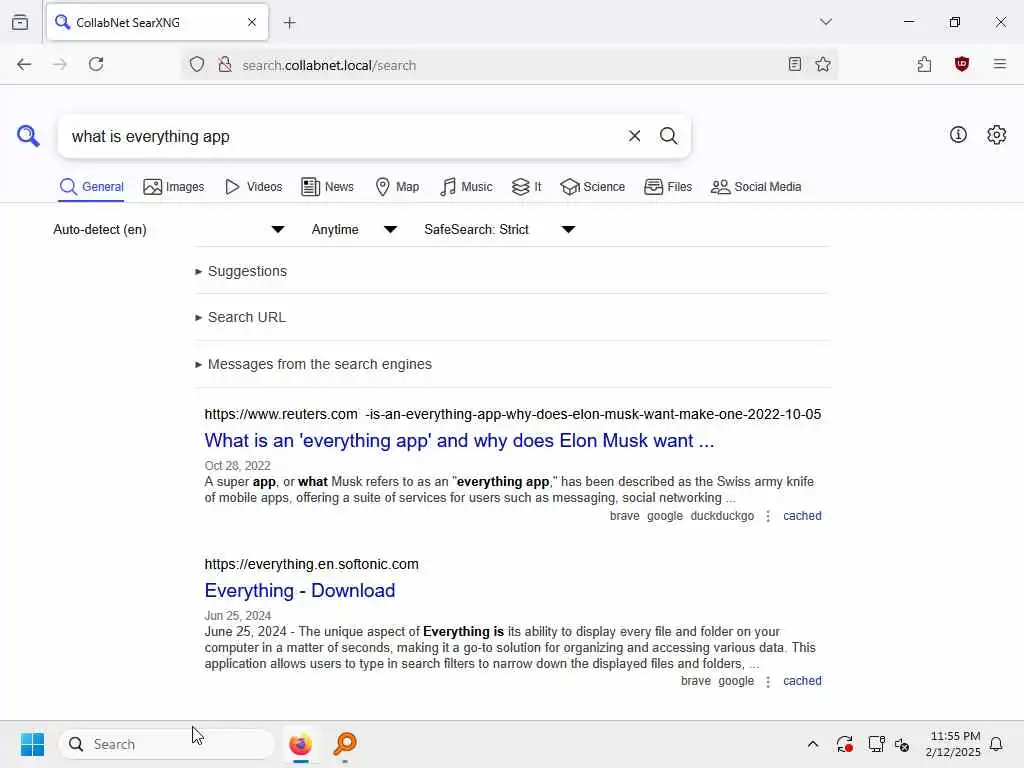List all tabs dropdown arrow
This screenshot has width=1024, height=768.
(x=825, y=22)
